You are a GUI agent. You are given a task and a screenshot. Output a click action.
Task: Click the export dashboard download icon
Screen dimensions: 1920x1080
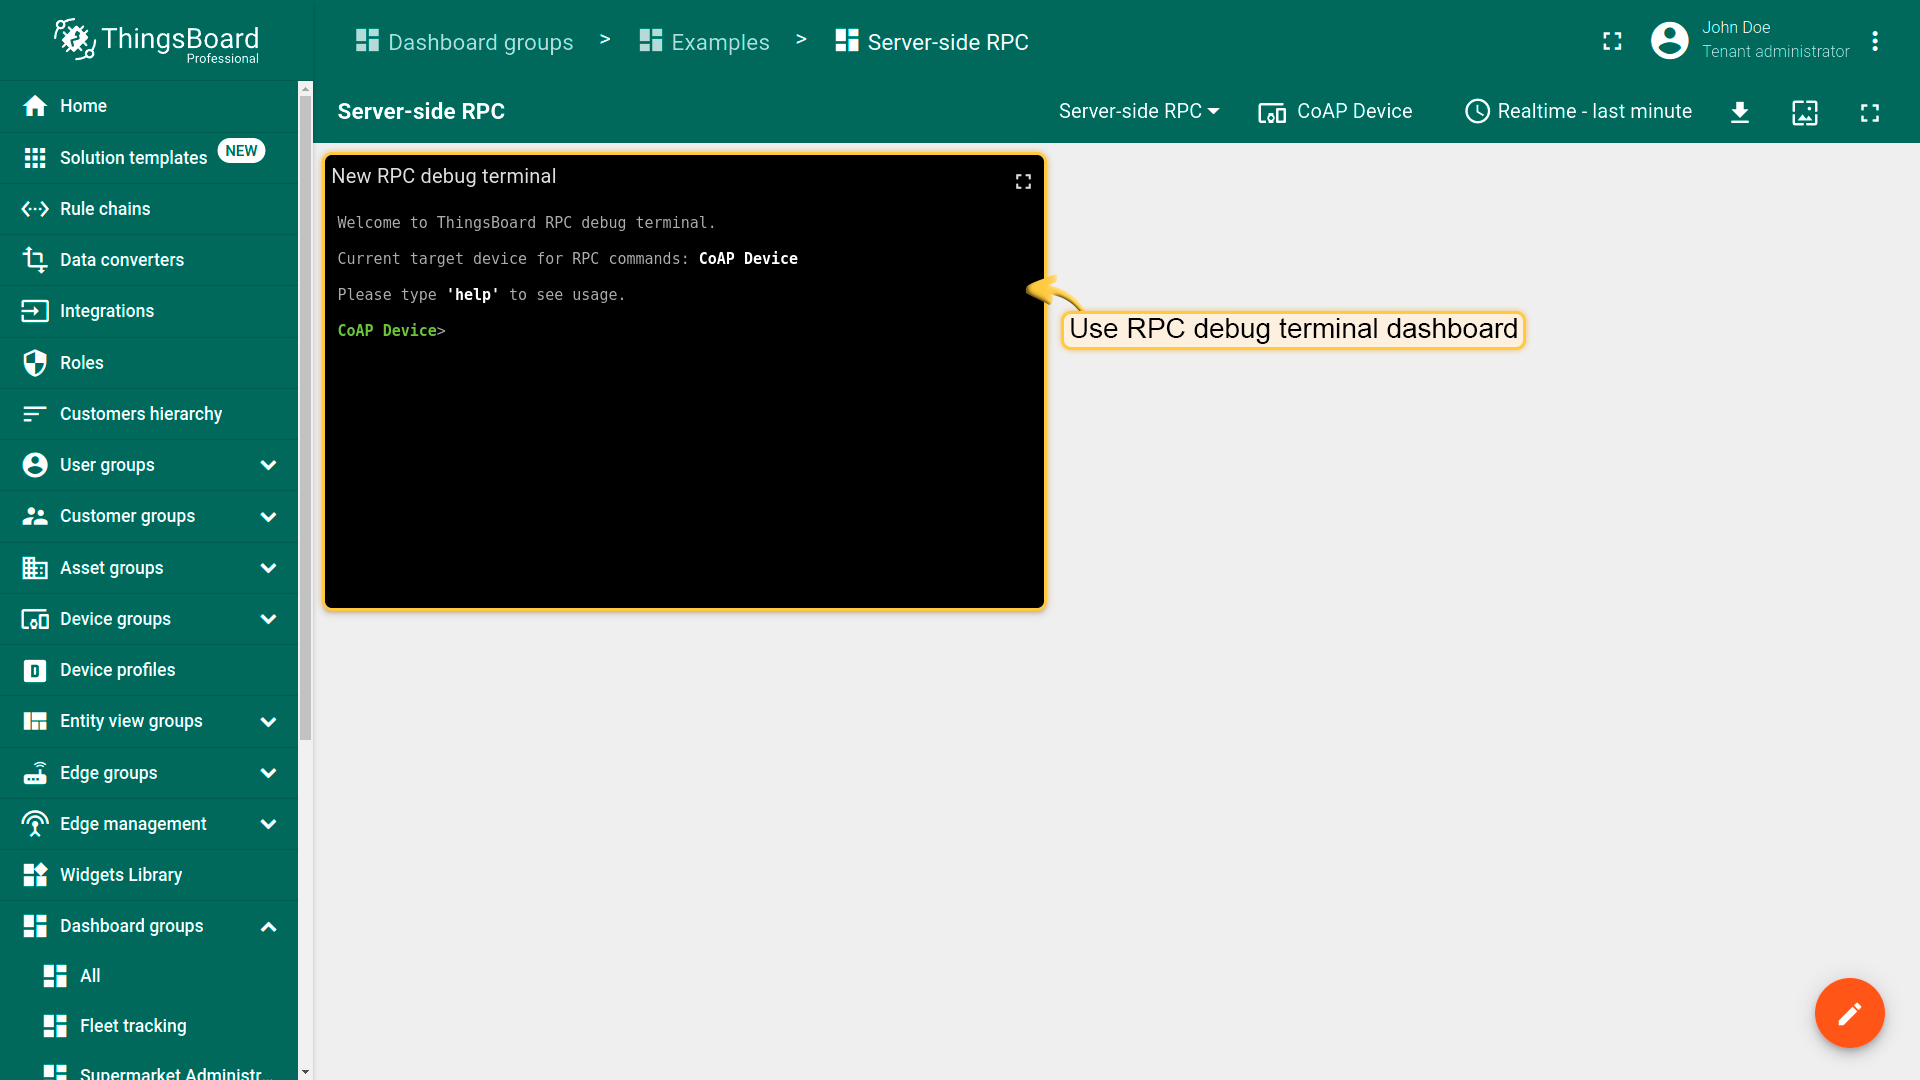click(x=1740, y=112)
